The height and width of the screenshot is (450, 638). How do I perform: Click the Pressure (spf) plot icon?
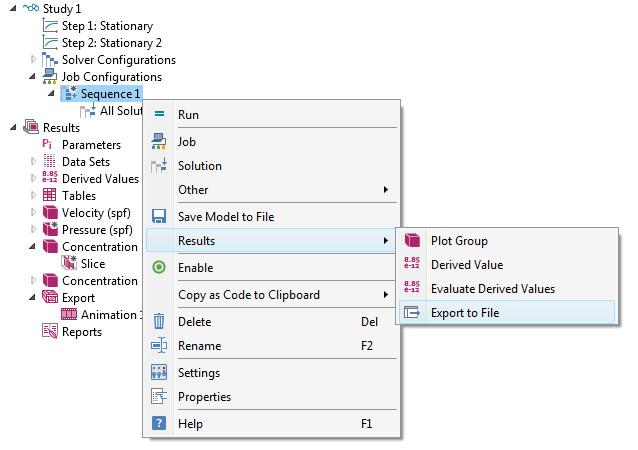(50, 229)
